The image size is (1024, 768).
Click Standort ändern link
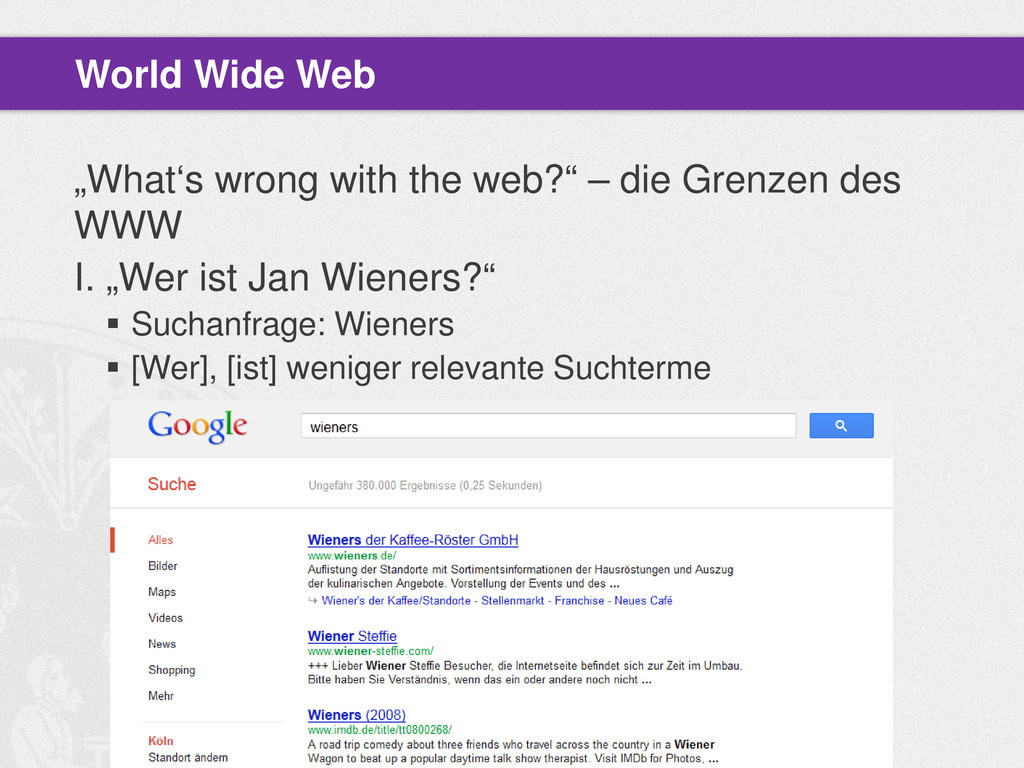188,758
